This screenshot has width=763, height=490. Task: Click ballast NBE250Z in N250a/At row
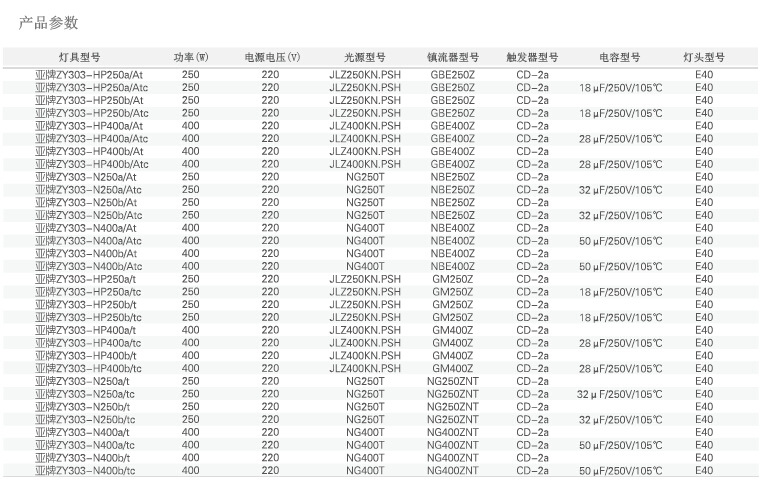point(453,177)
